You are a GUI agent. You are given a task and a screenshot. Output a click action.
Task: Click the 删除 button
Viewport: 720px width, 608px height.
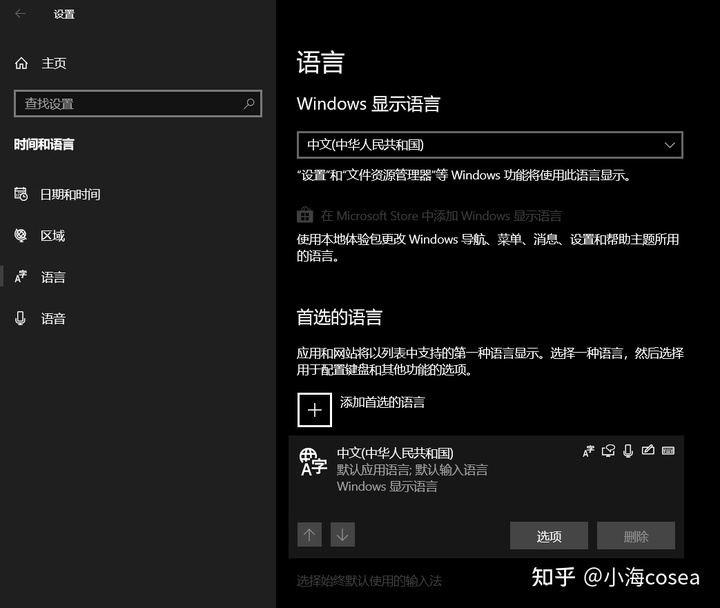[636, 535]
